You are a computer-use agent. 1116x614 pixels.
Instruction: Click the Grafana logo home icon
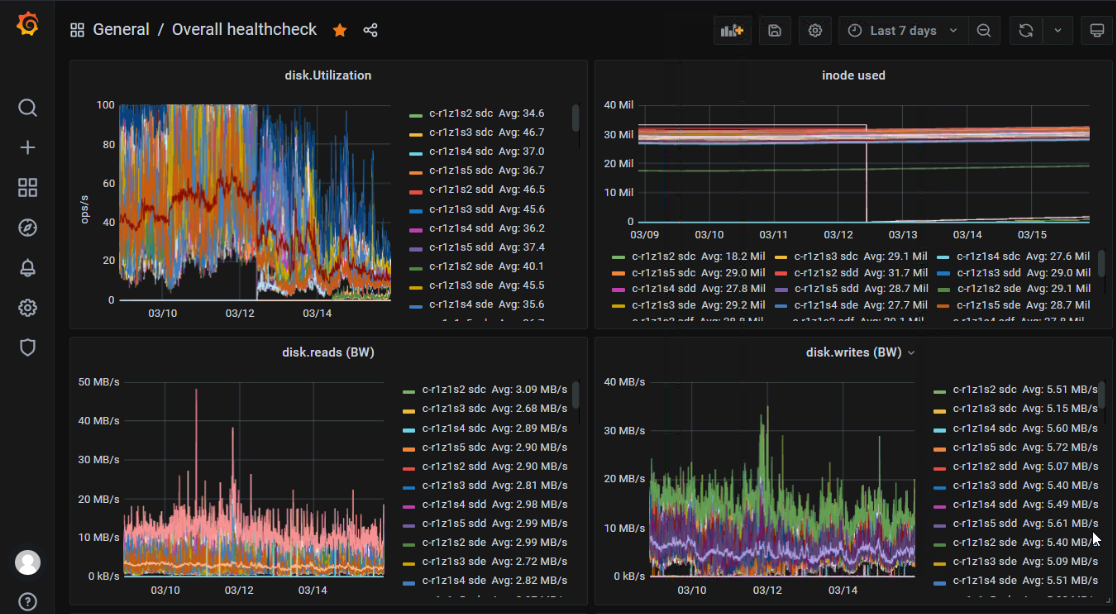click(x=27, y=24)
